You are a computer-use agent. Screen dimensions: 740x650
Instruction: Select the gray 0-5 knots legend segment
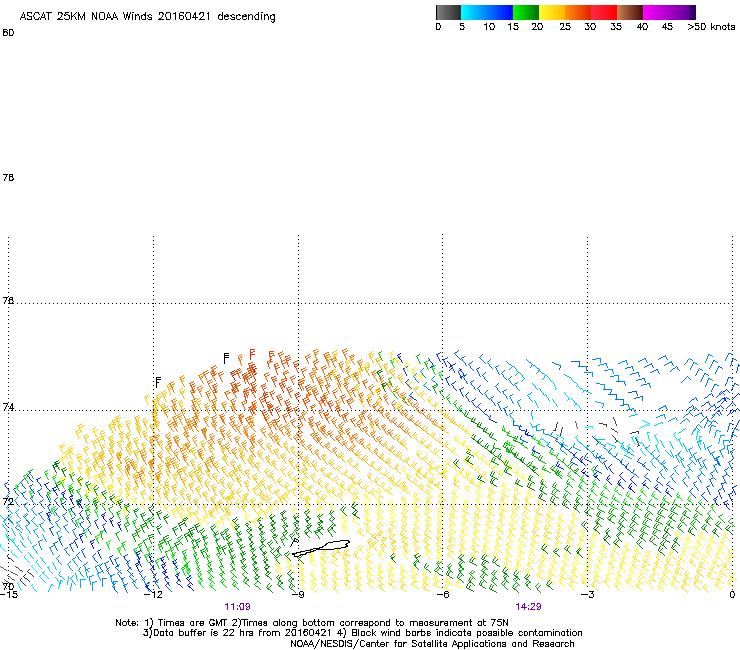[448, 12]
